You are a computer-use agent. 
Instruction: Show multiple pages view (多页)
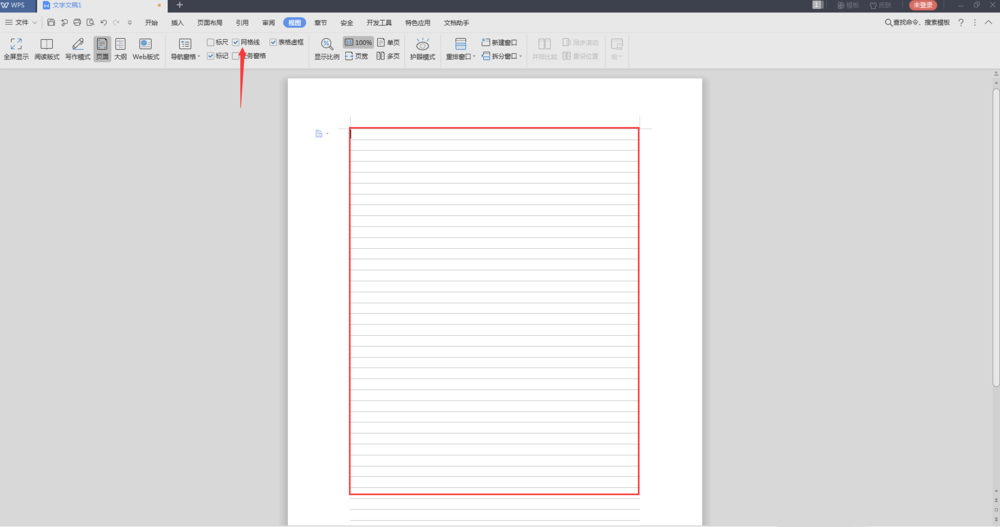388,56
